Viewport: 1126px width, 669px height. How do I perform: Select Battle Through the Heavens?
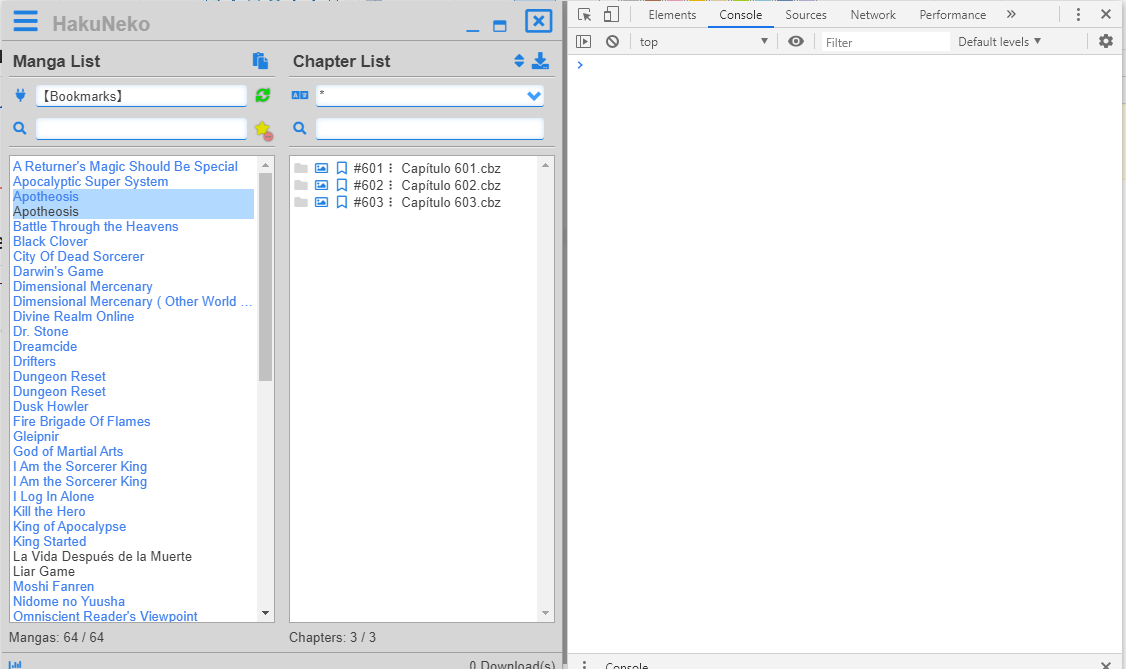pos(96,226)
